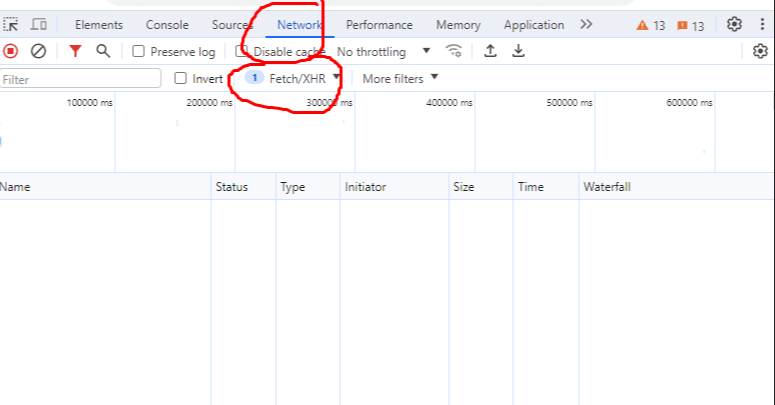Switch to the Console tab
The width and height of the screenshot is (775, 405).
pyautogui.click(x=167, y=25)
